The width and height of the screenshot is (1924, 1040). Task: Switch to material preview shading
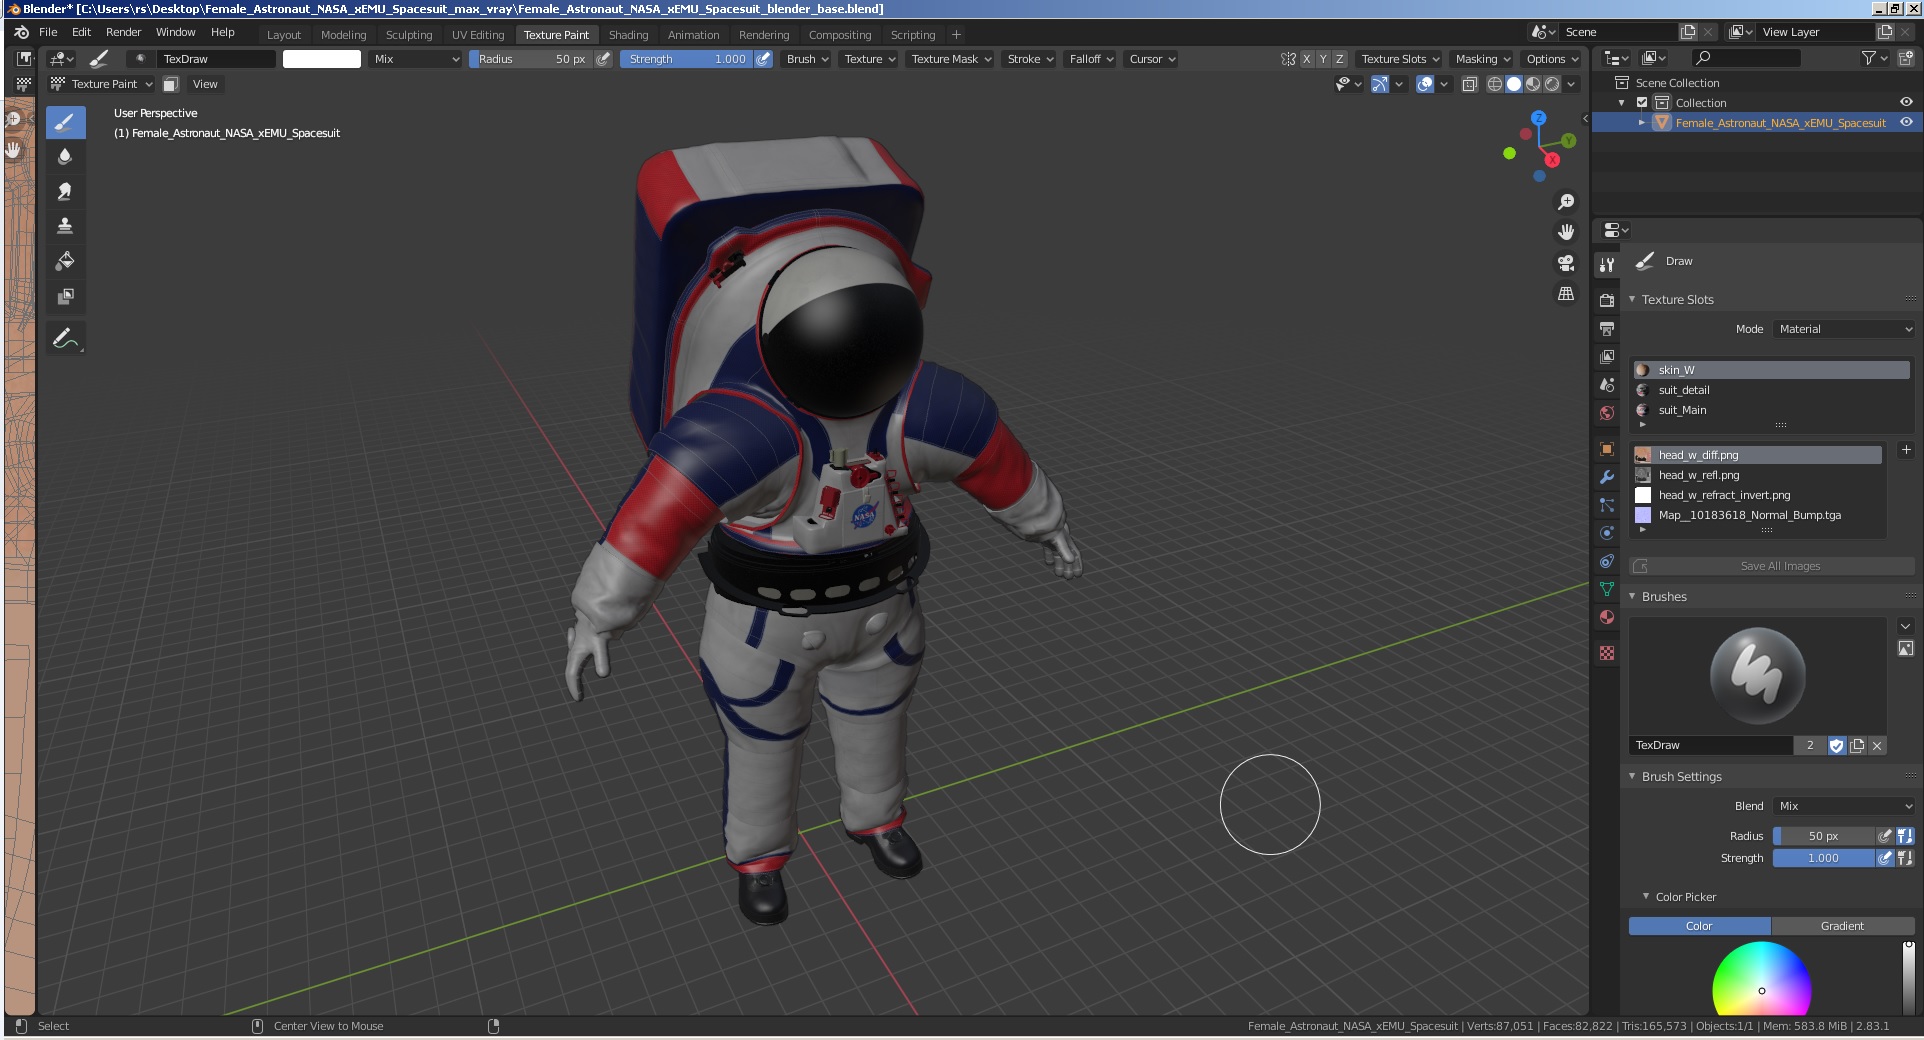click(1533, 84)
